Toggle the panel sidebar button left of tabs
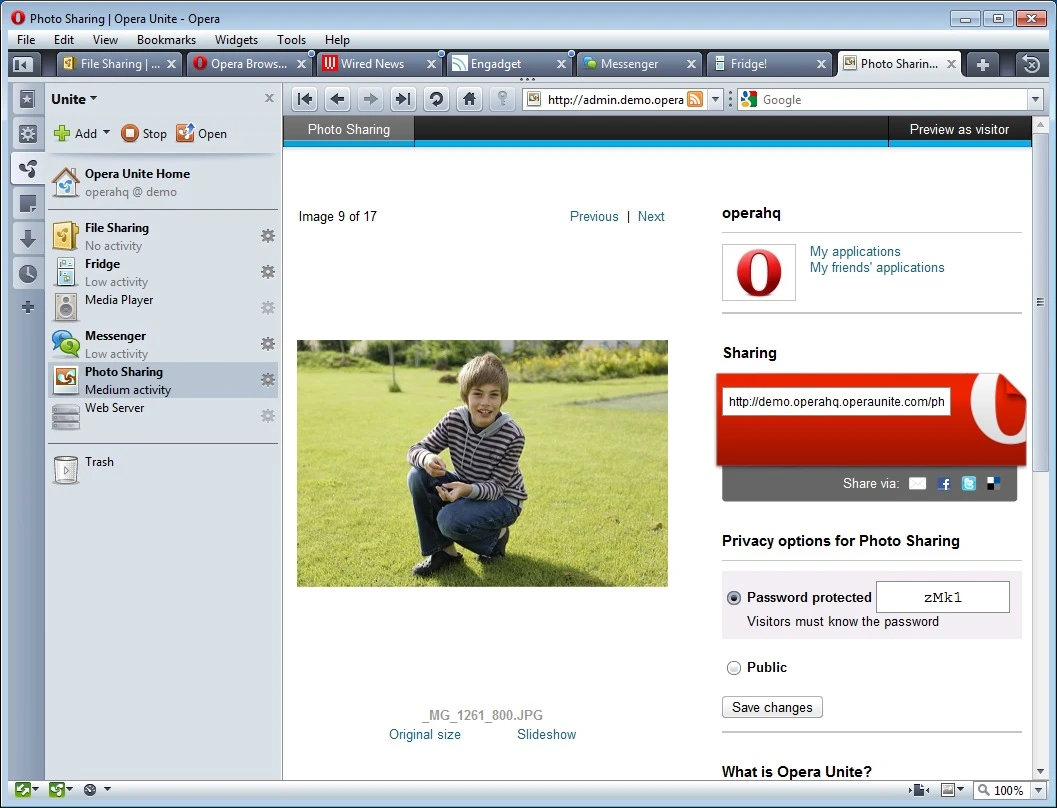 click(x=23, y=64)
